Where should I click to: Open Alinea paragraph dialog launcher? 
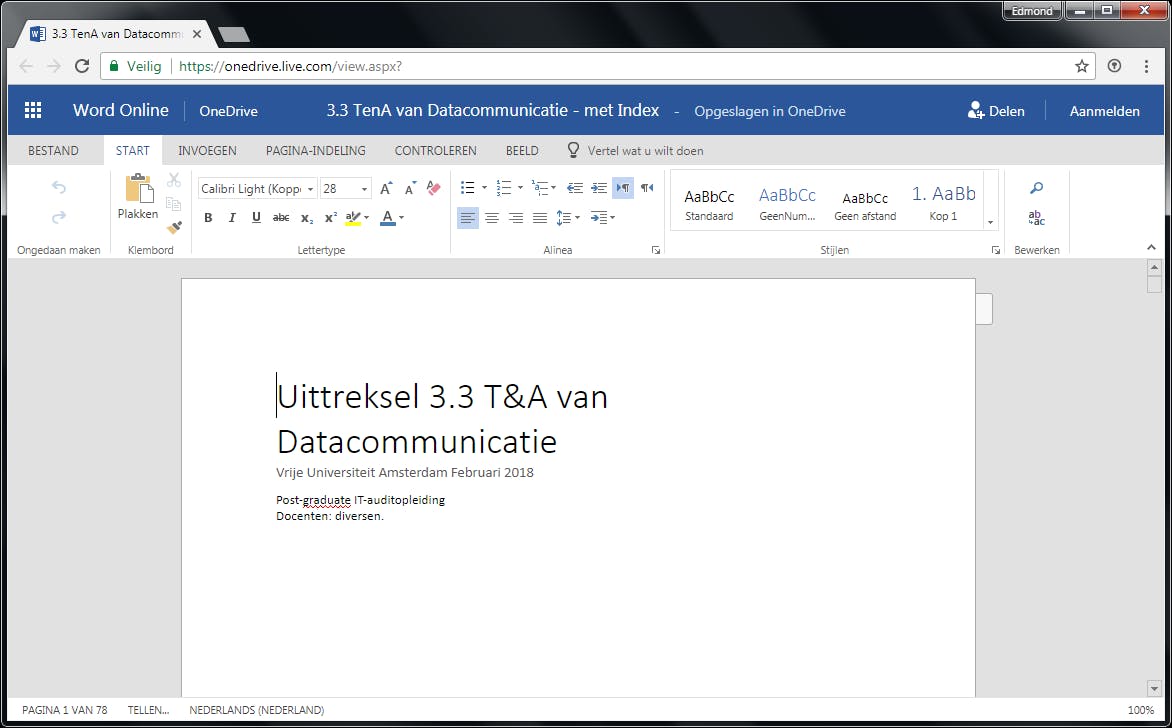click(656, 250)
